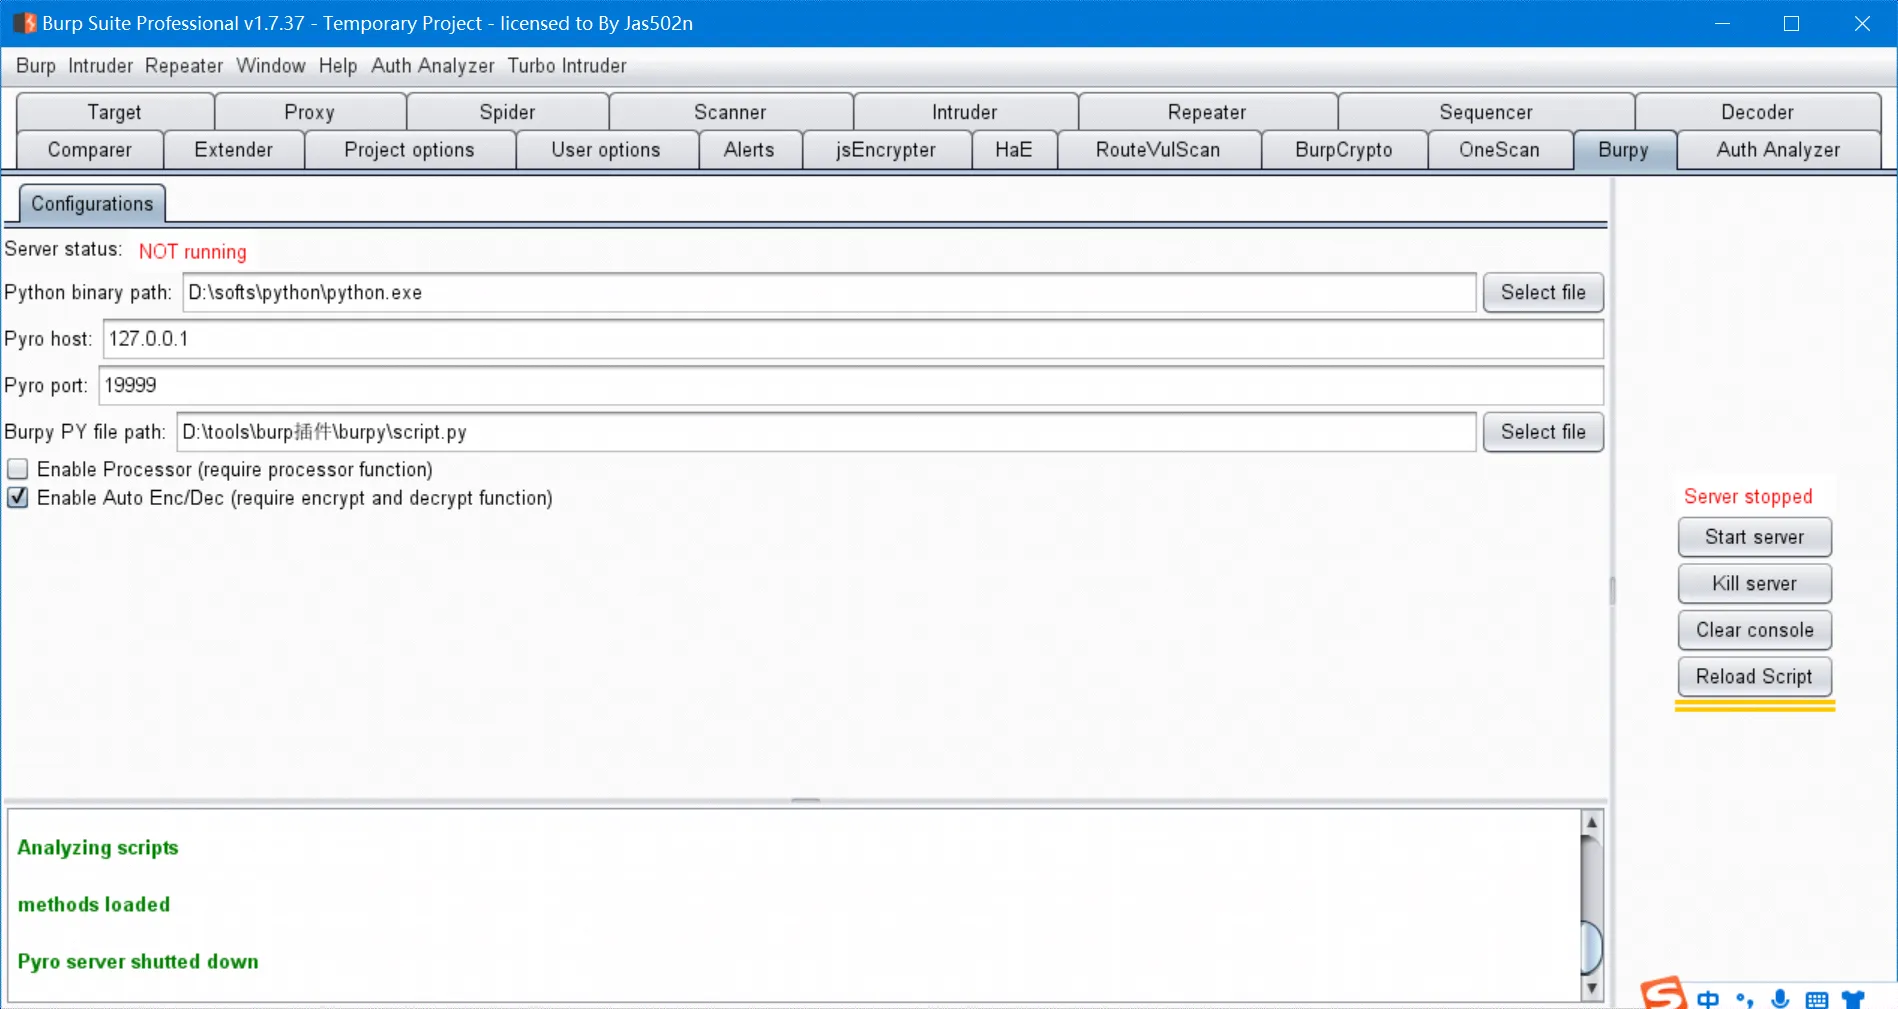The image size is (1898, 1009).
Task: Click the Start server button
Action: [x=1754, y=537]
